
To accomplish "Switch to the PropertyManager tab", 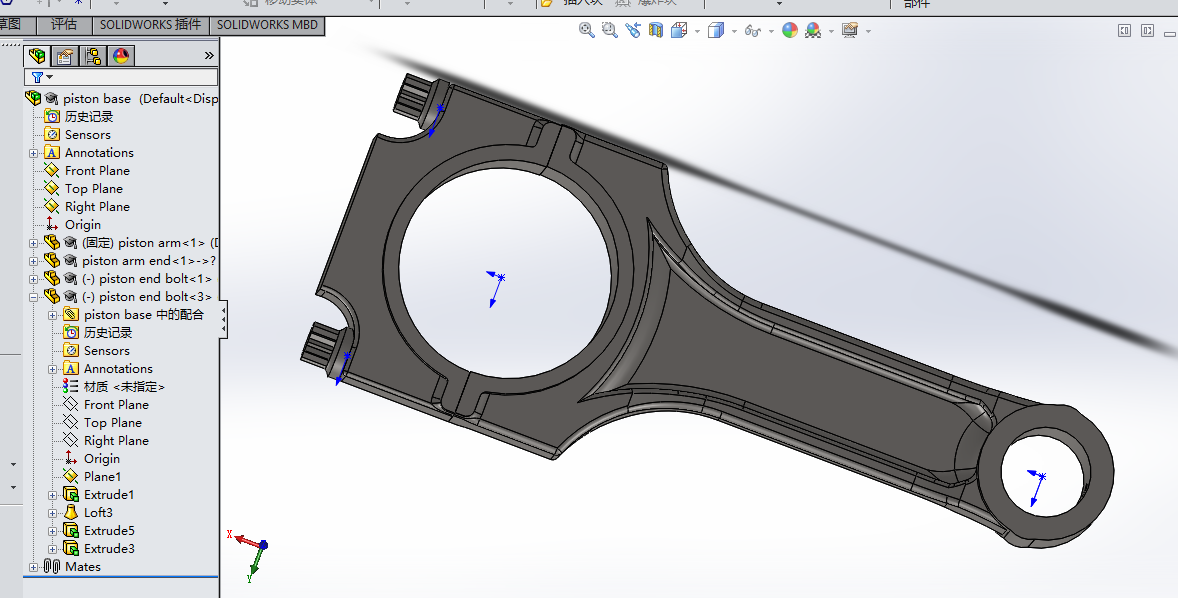I will coord(65,56).
